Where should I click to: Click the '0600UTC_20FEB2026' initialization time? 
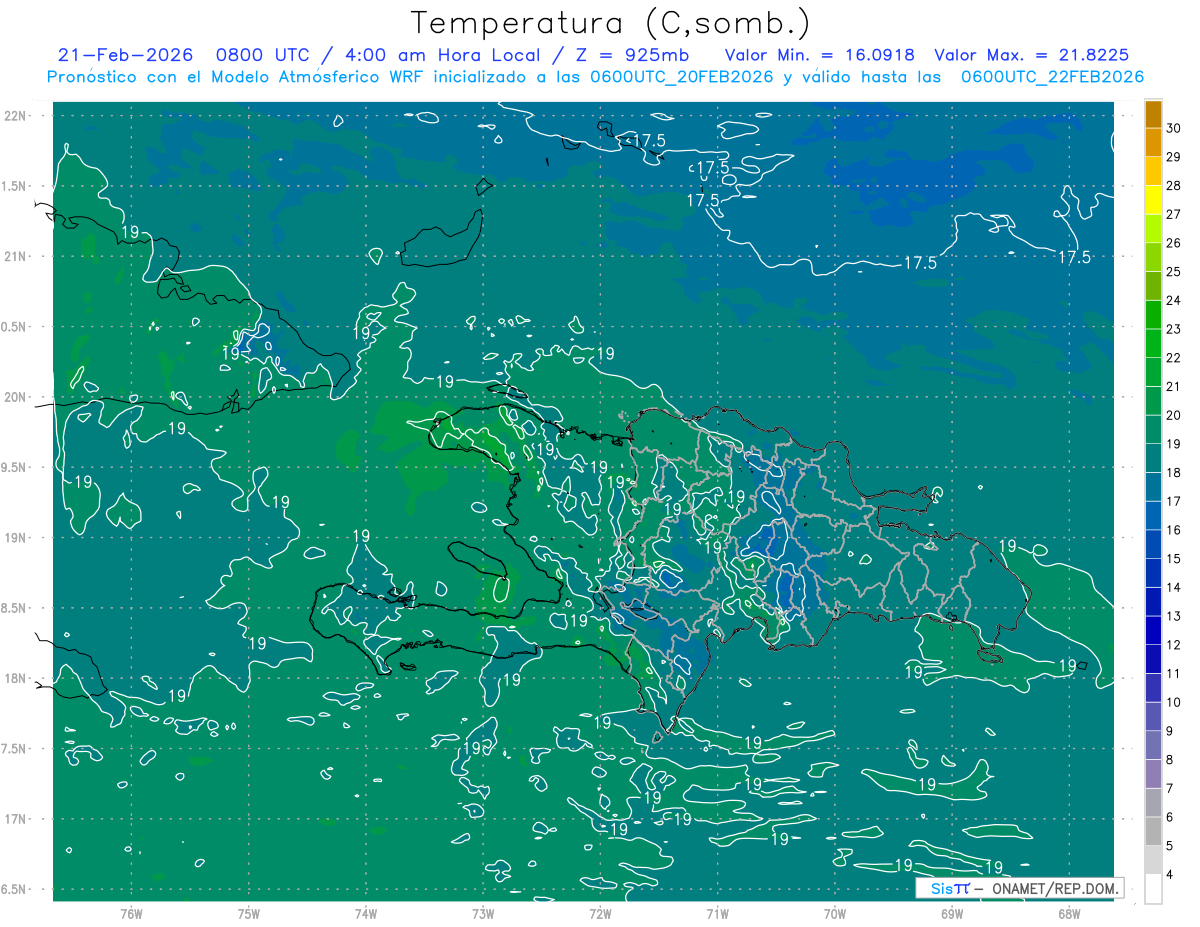tap(679, 77)
